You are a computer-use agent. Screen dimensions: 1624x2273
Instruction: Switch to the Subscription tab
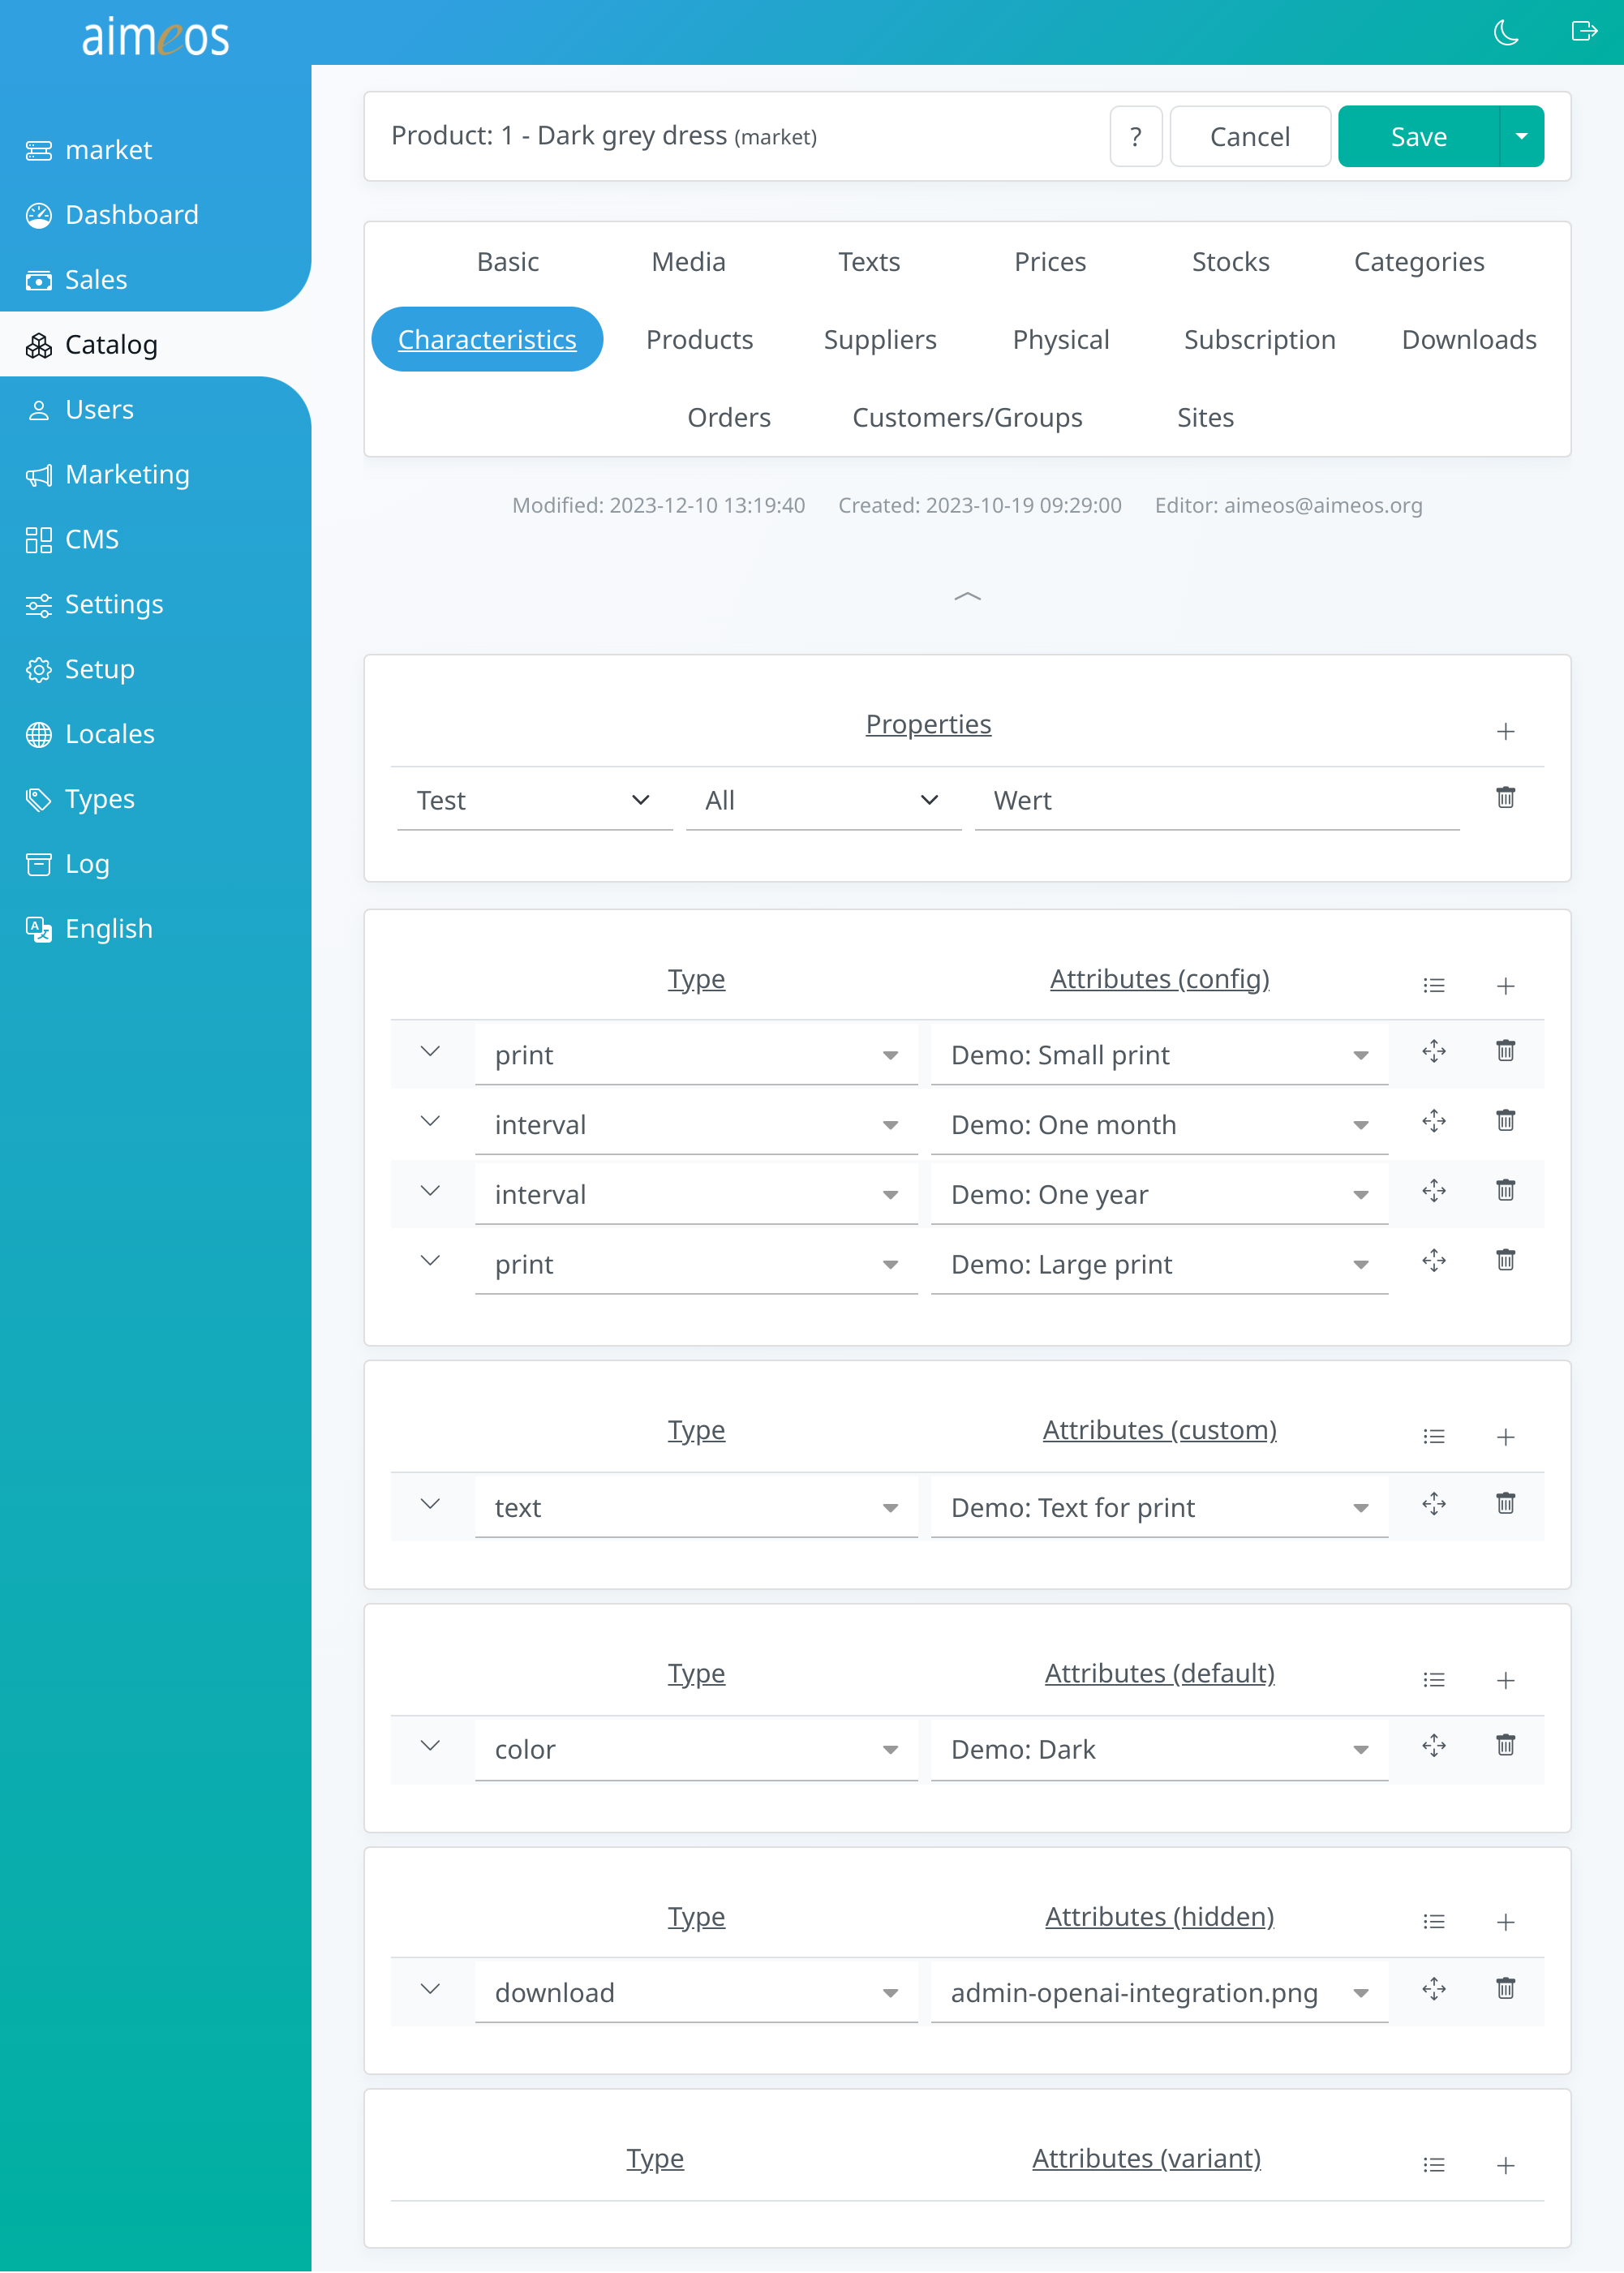tap(1259, 339)
